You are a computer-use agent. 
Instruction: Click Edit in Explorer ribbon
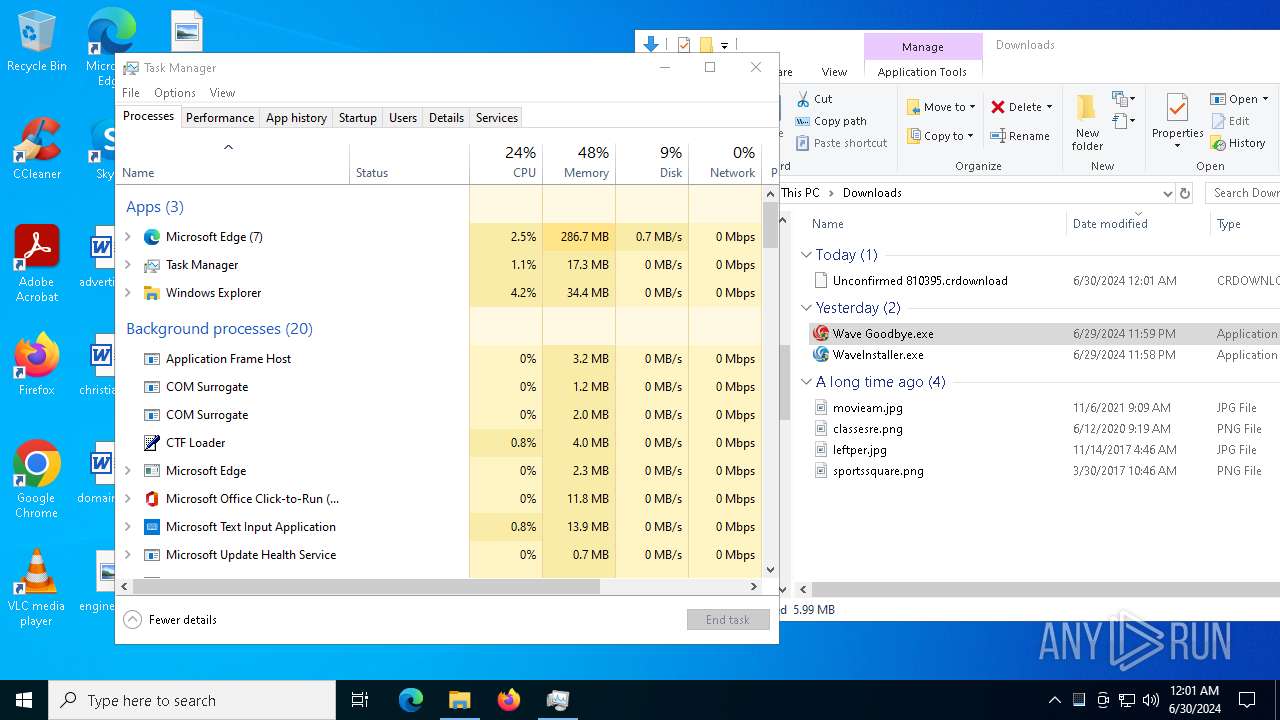point(1230,121)
